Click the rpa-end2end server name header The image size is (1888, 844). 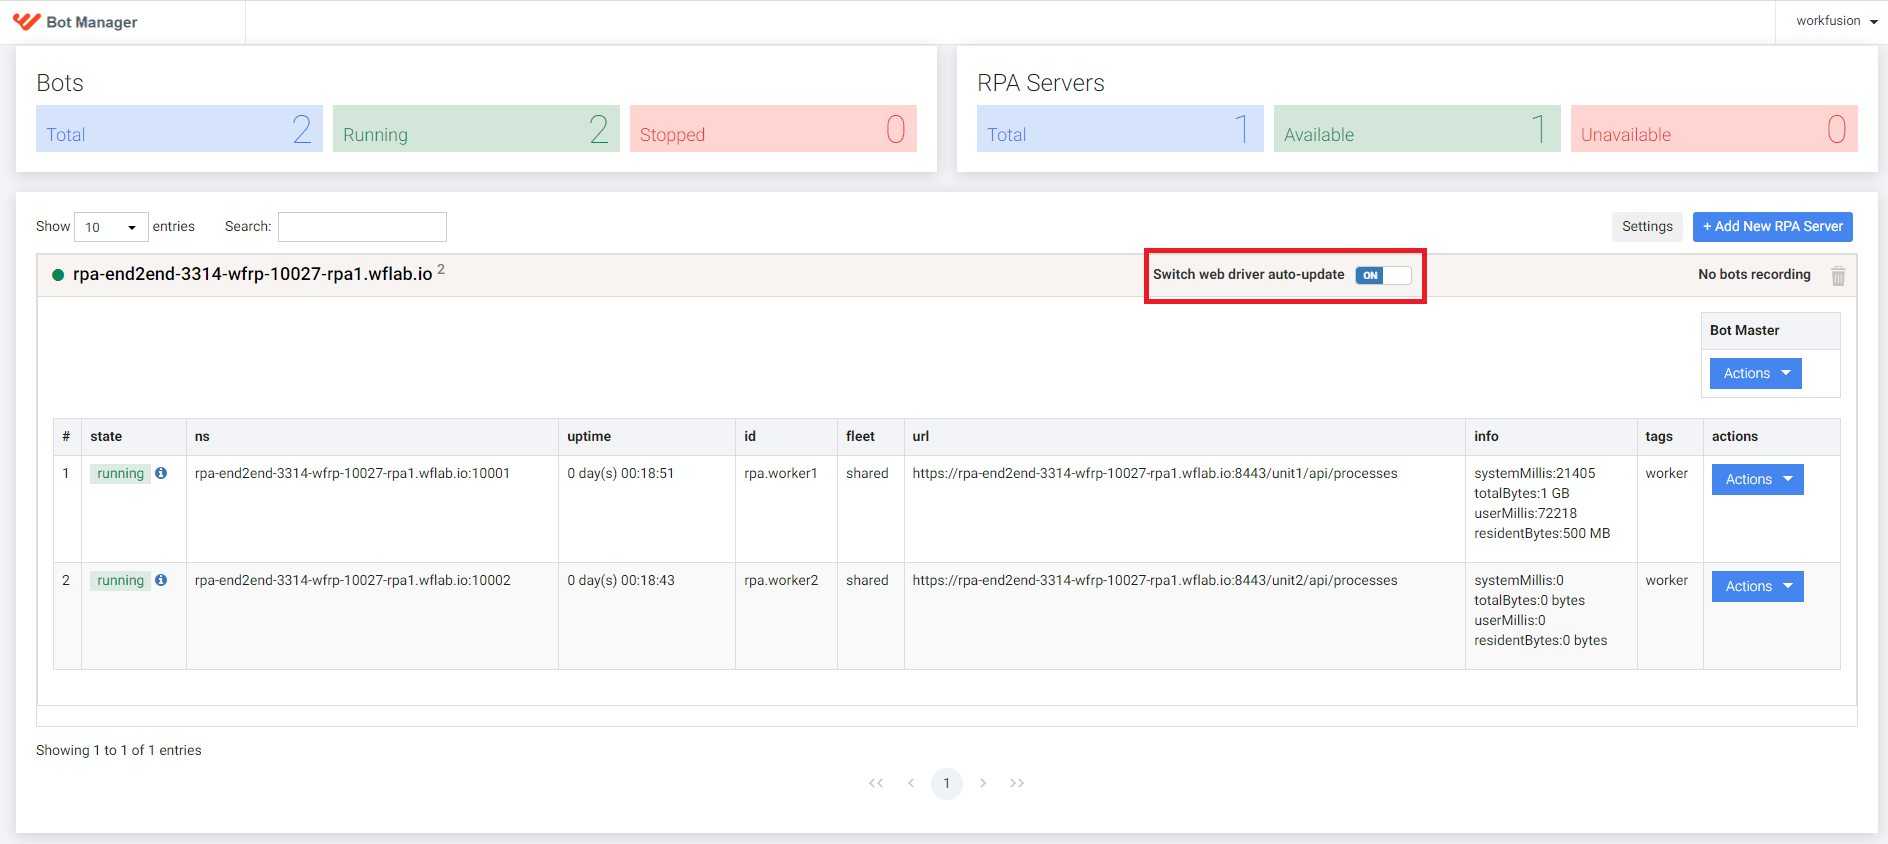[x=252, y=274]
